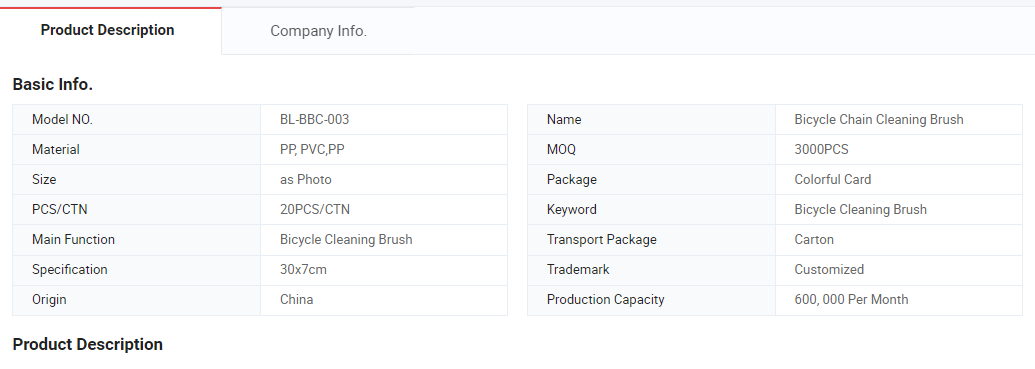Screen dimensions: 1035x369
Task: Select the China origin value
Action: point(296,300)
